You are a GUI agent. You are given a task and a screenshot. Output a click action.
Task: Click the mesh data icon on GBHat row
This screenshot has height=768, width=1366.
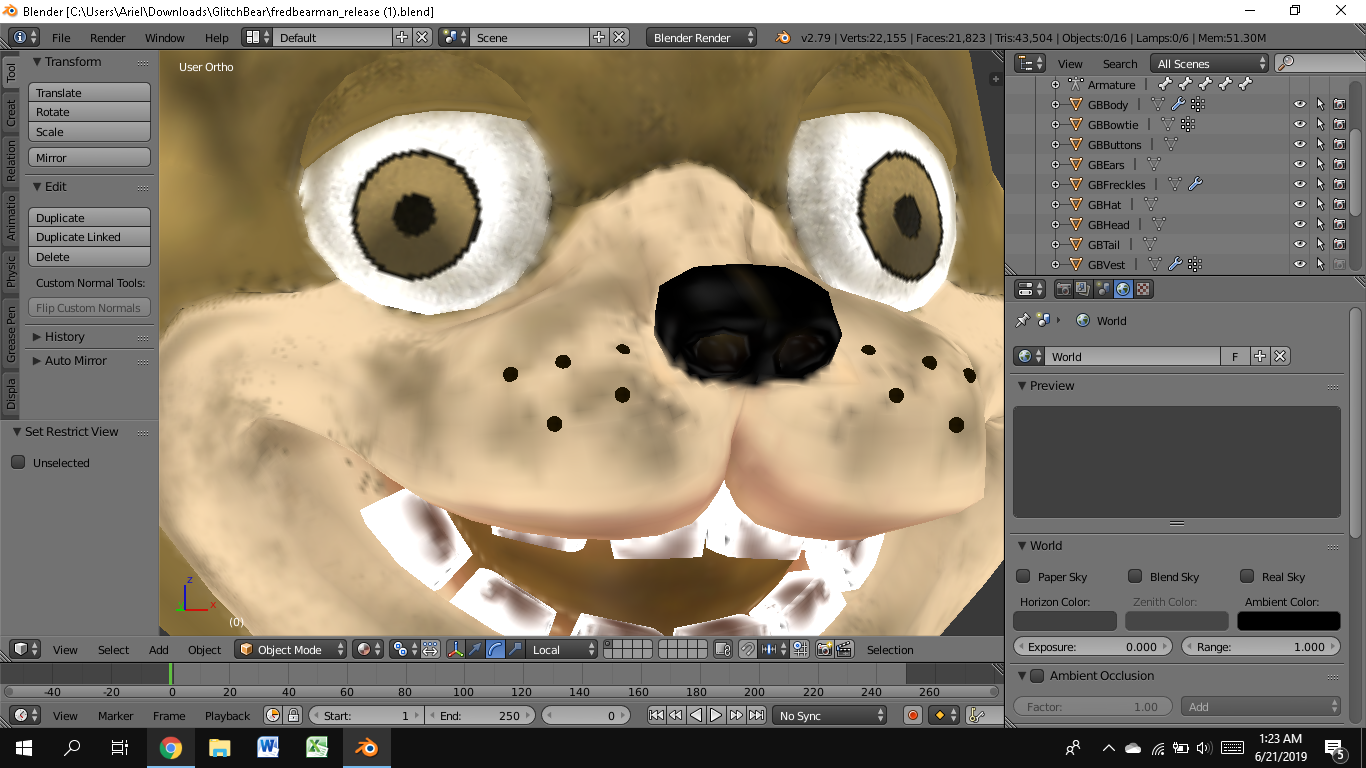(x=1151, y=205)
